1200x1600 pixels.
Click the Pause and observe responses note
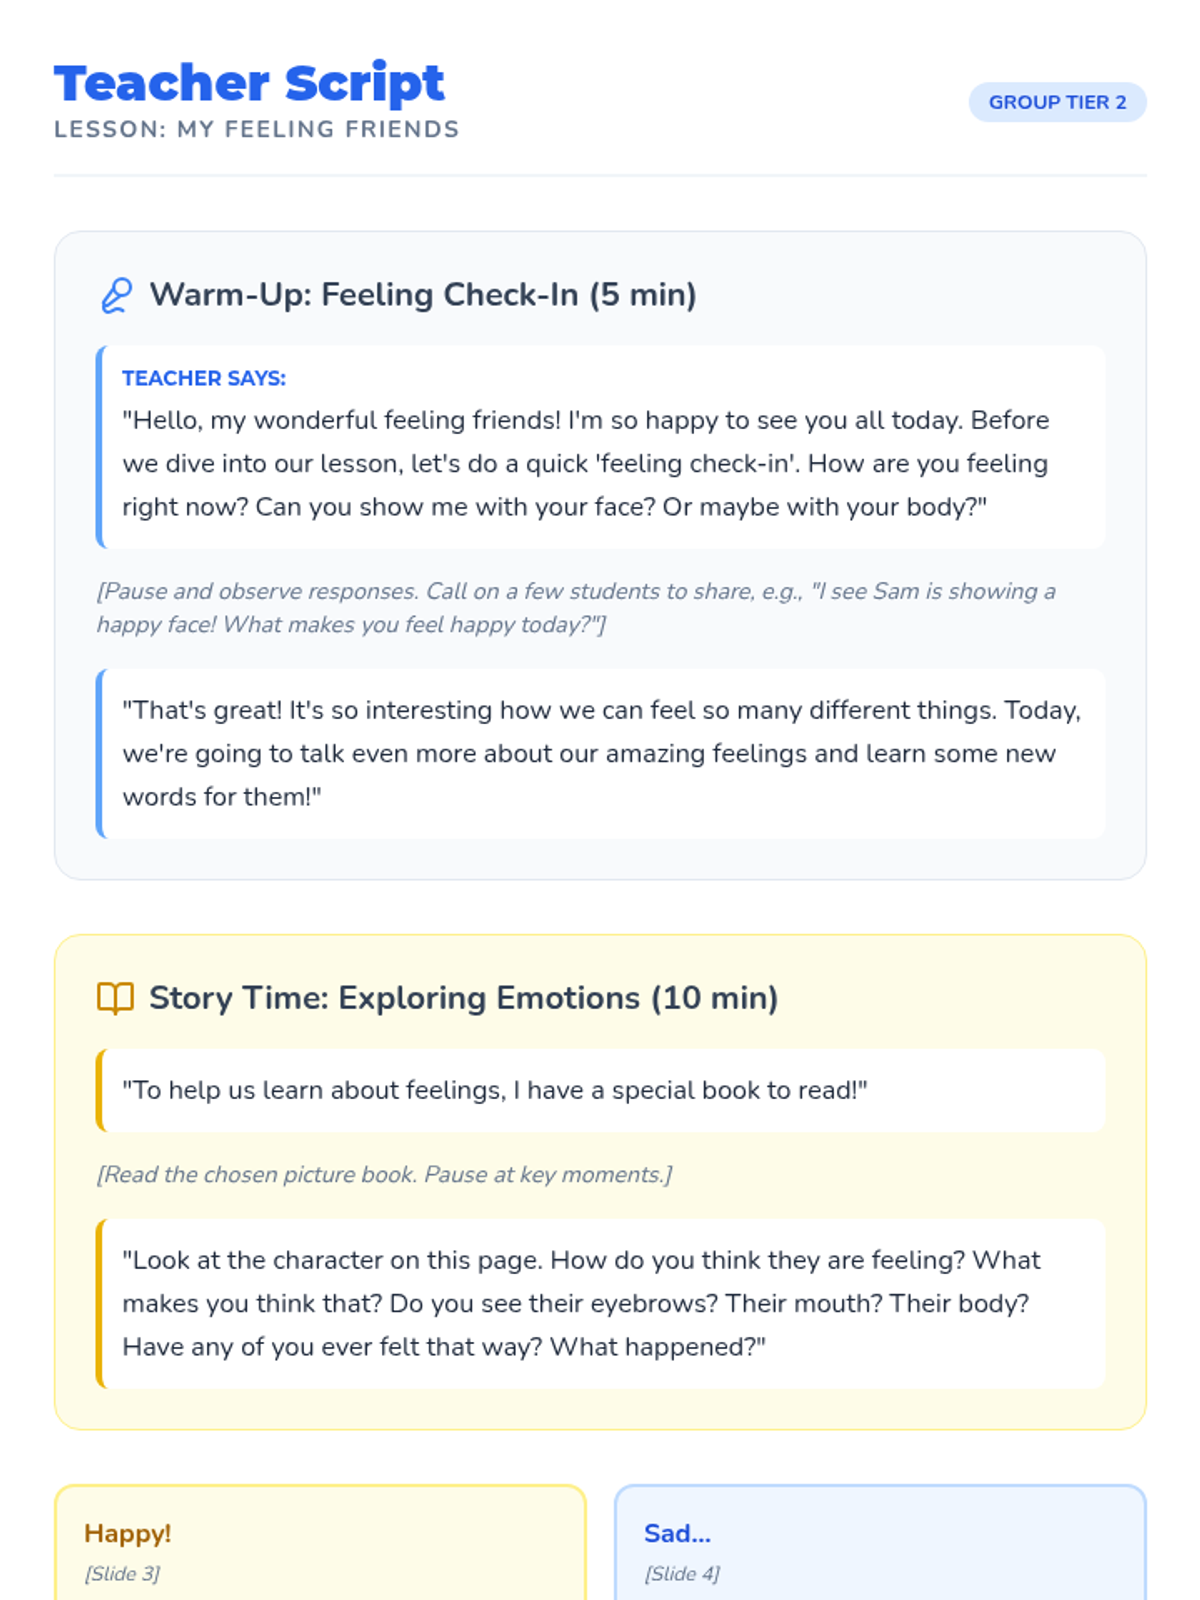point(575,607)
